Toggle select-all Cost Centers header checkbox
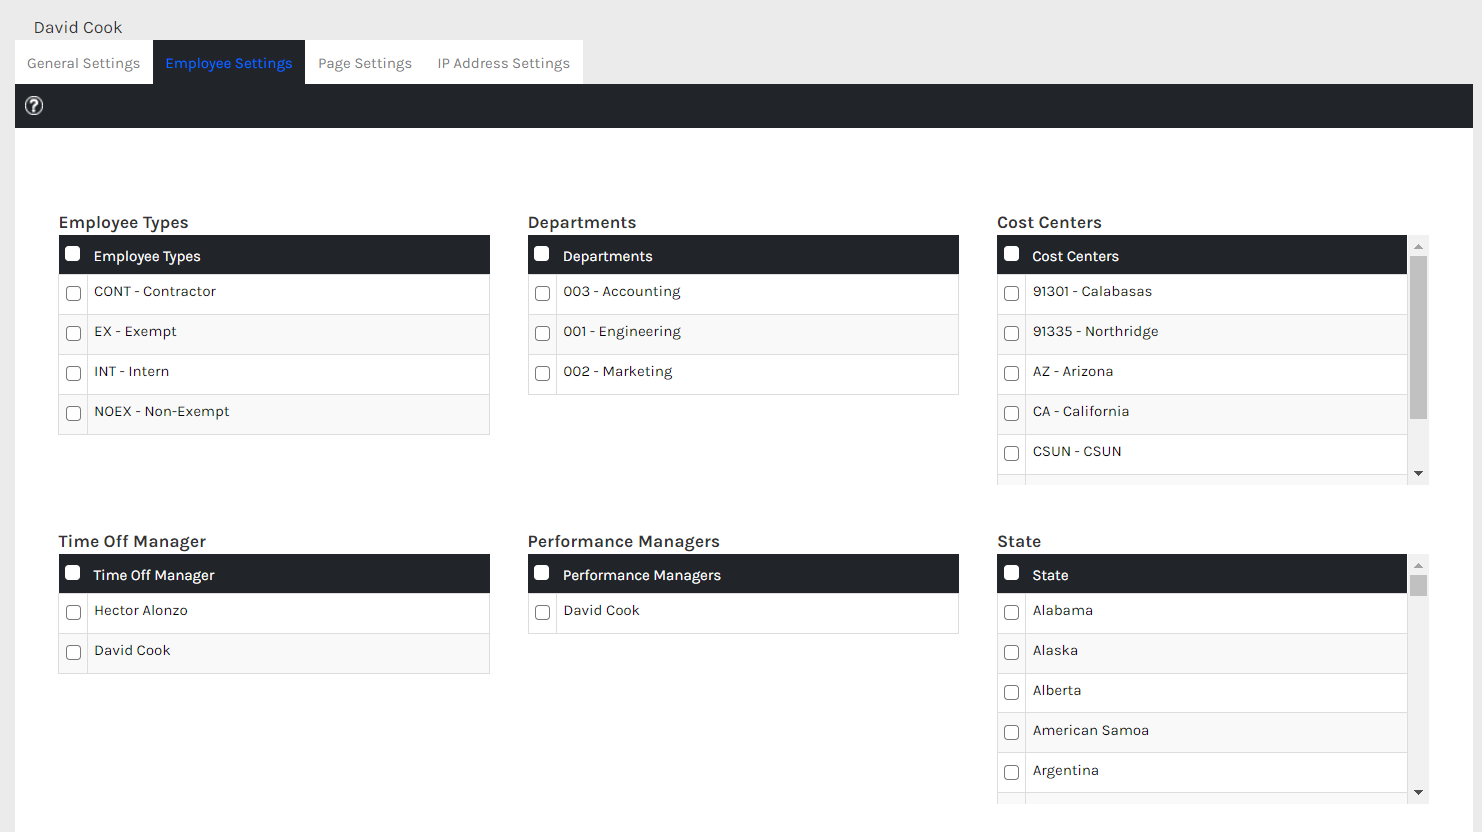This screenshot has width=1482, height=832. tap(1012, 254)
